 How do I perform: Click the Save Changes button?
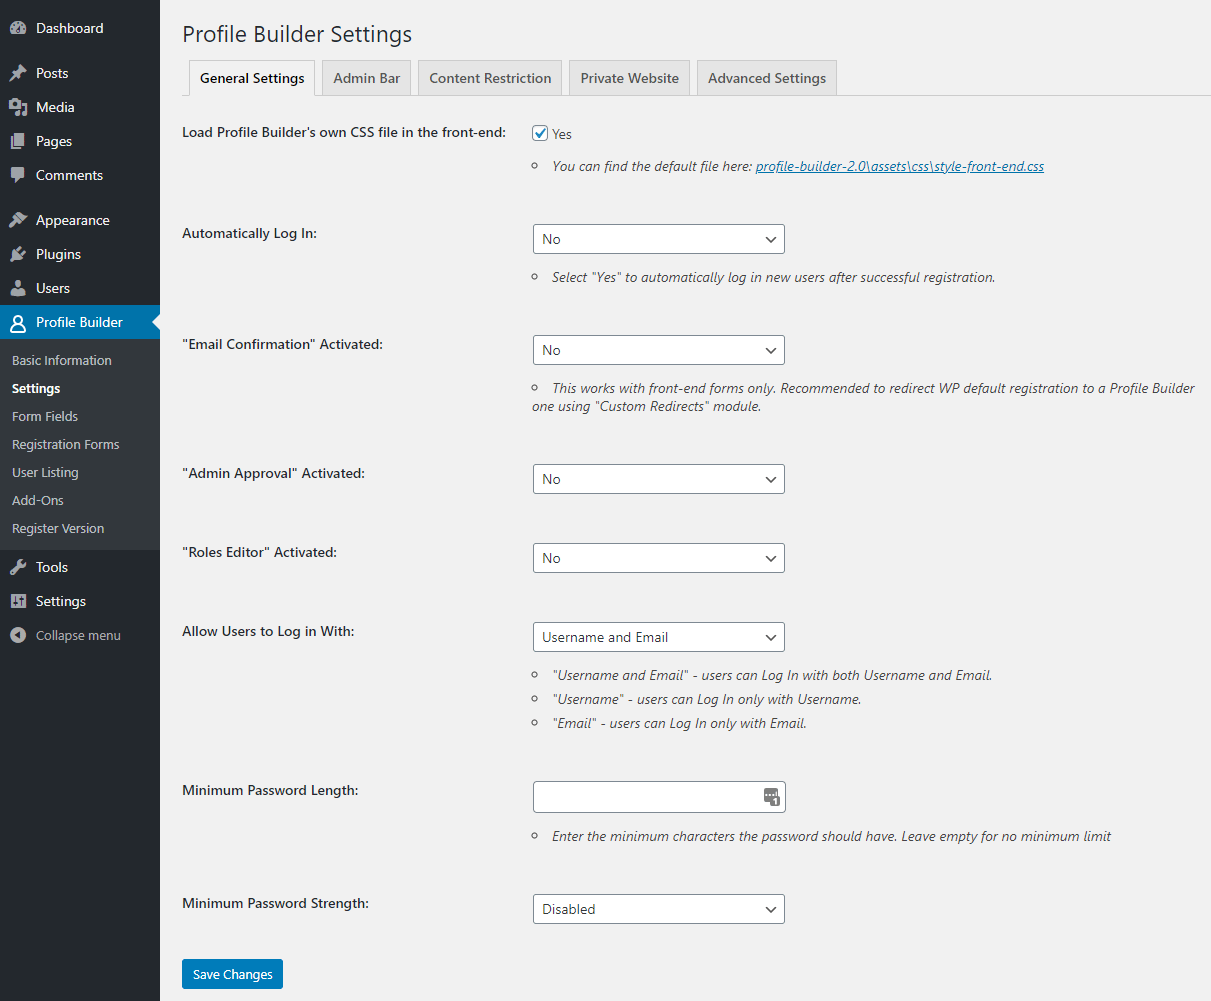coord(232,974)
